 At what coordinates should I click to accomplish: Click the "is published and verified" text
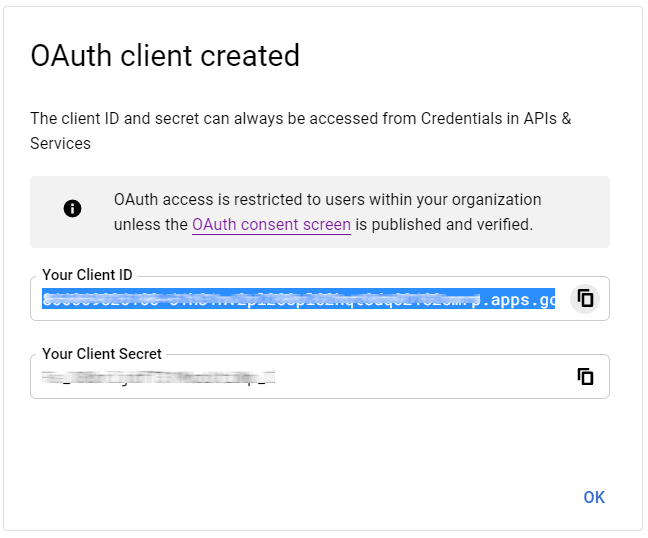pos(444,225)
